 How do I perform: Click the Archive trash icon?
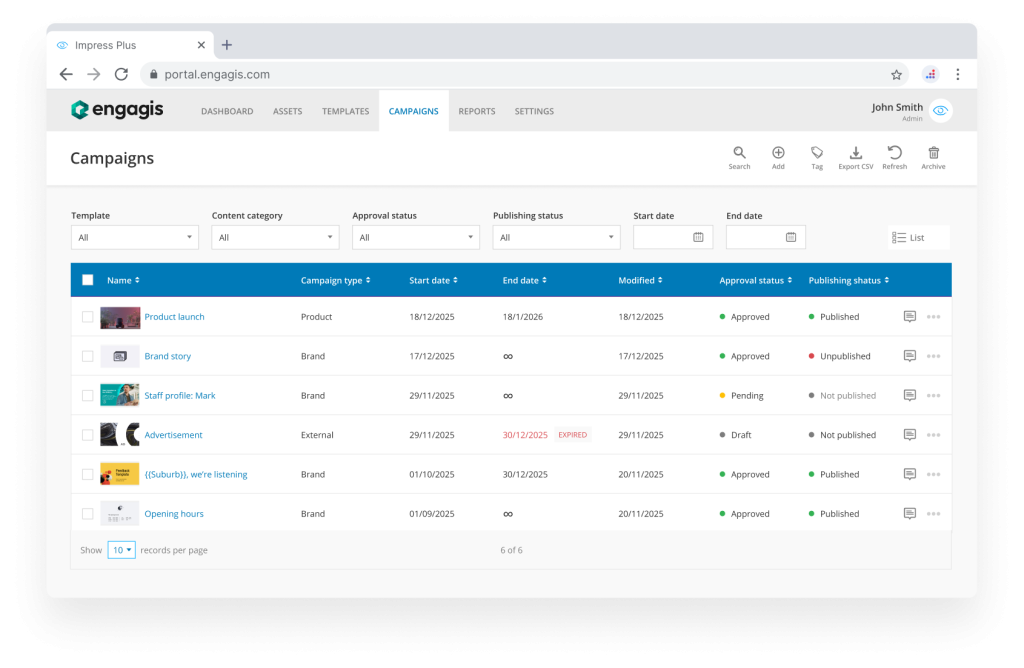[933, 154]
